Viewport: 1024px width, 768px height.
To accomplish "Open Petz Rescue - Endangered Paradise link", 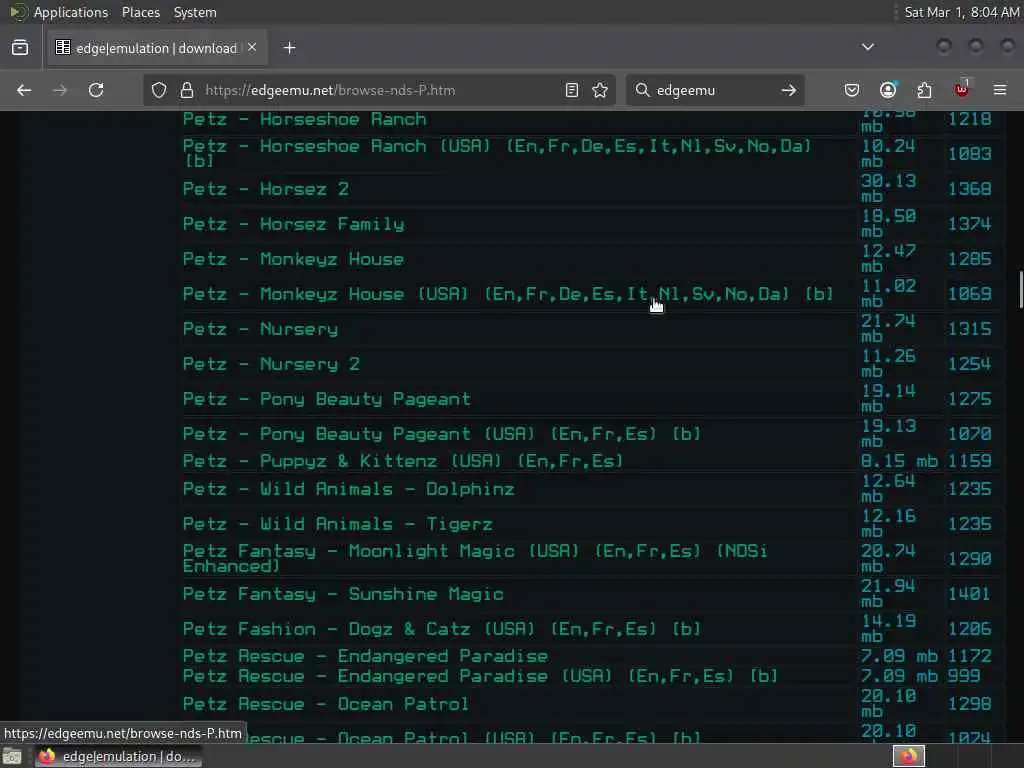I will coord(365,656).
